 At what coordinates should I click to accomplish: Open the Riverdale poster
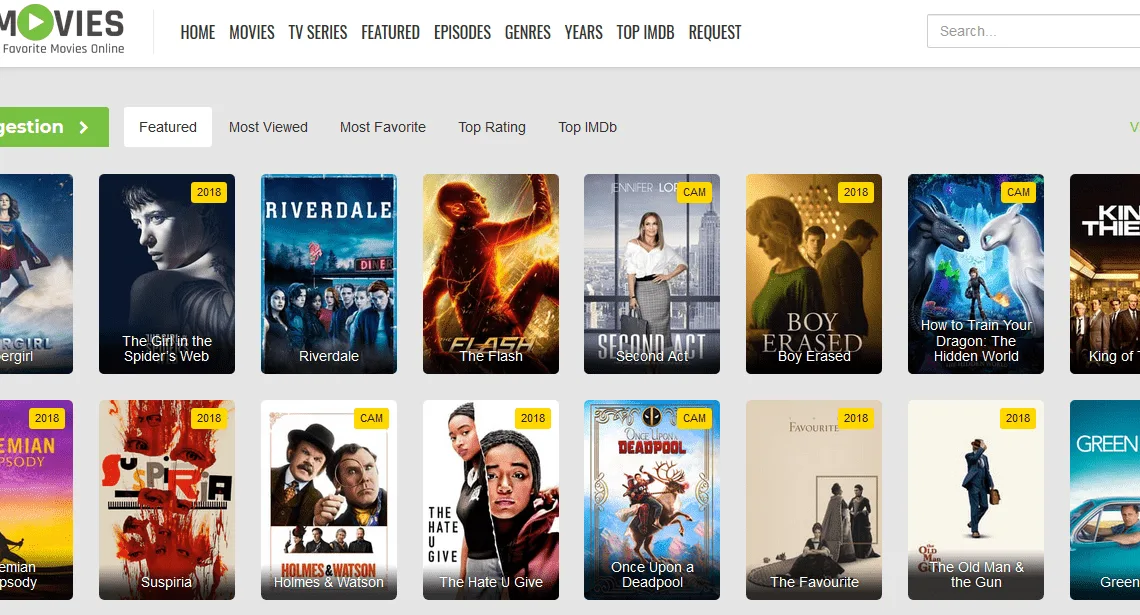[x=329, y=273]
